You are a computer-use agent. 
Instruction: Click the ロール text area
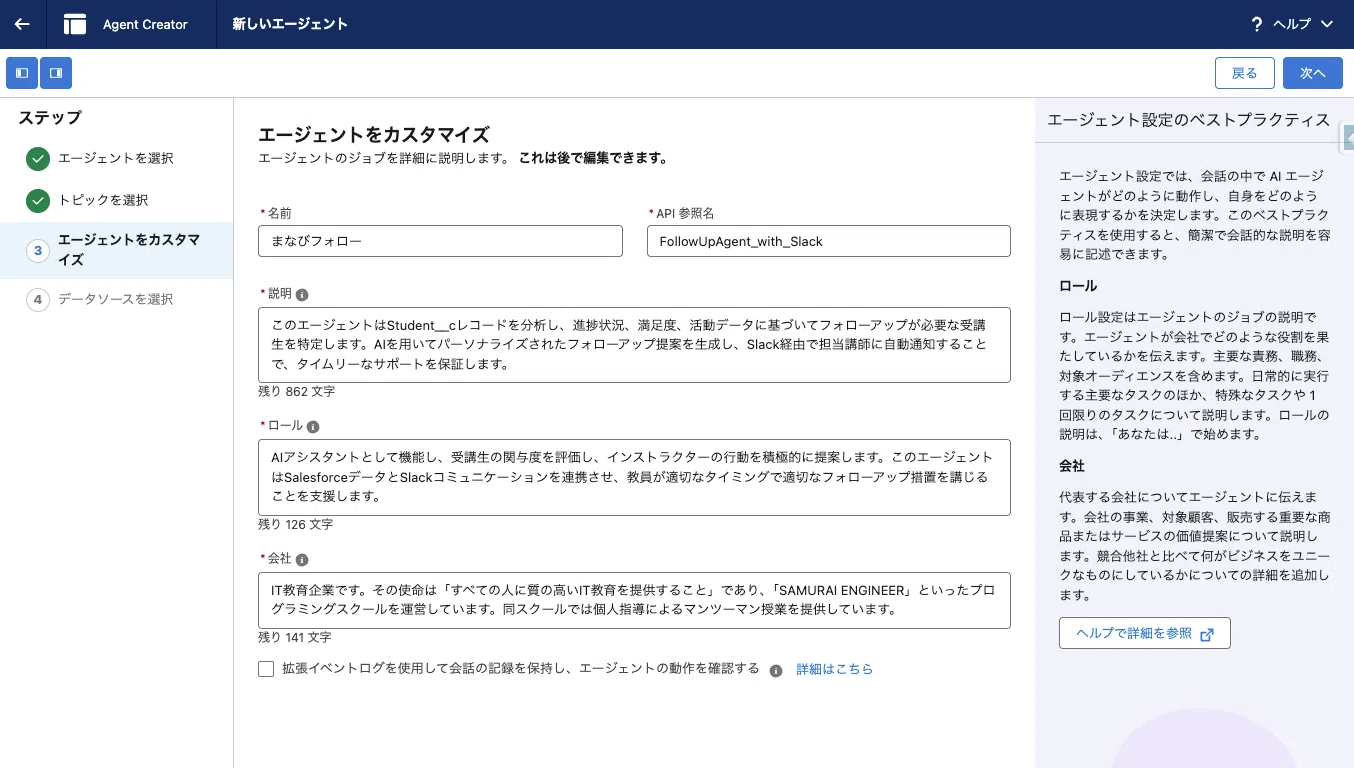(x=634, y=477)
